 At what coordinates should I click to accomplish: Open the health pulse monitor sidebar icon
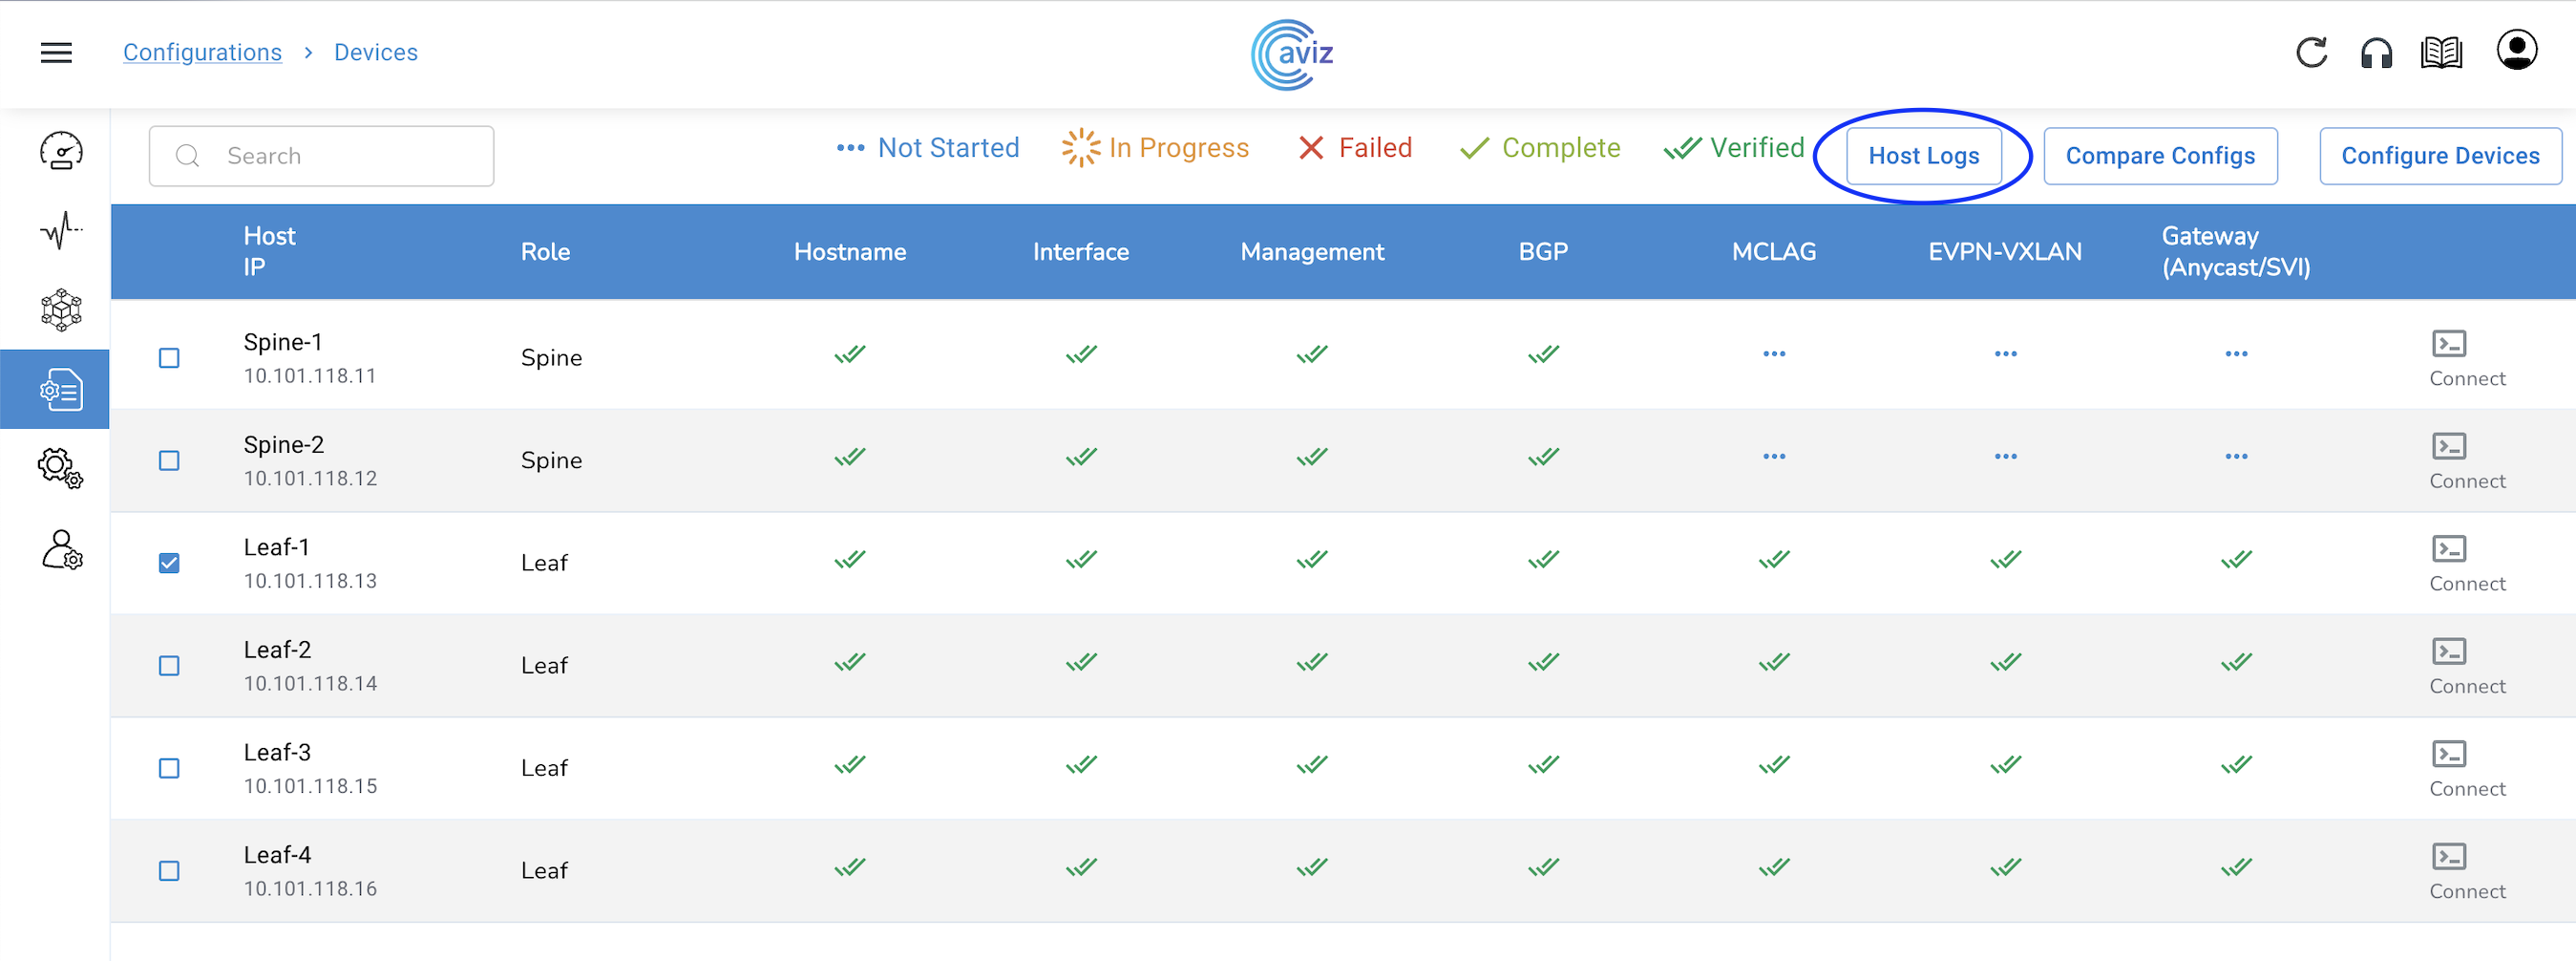click(61, 230)
